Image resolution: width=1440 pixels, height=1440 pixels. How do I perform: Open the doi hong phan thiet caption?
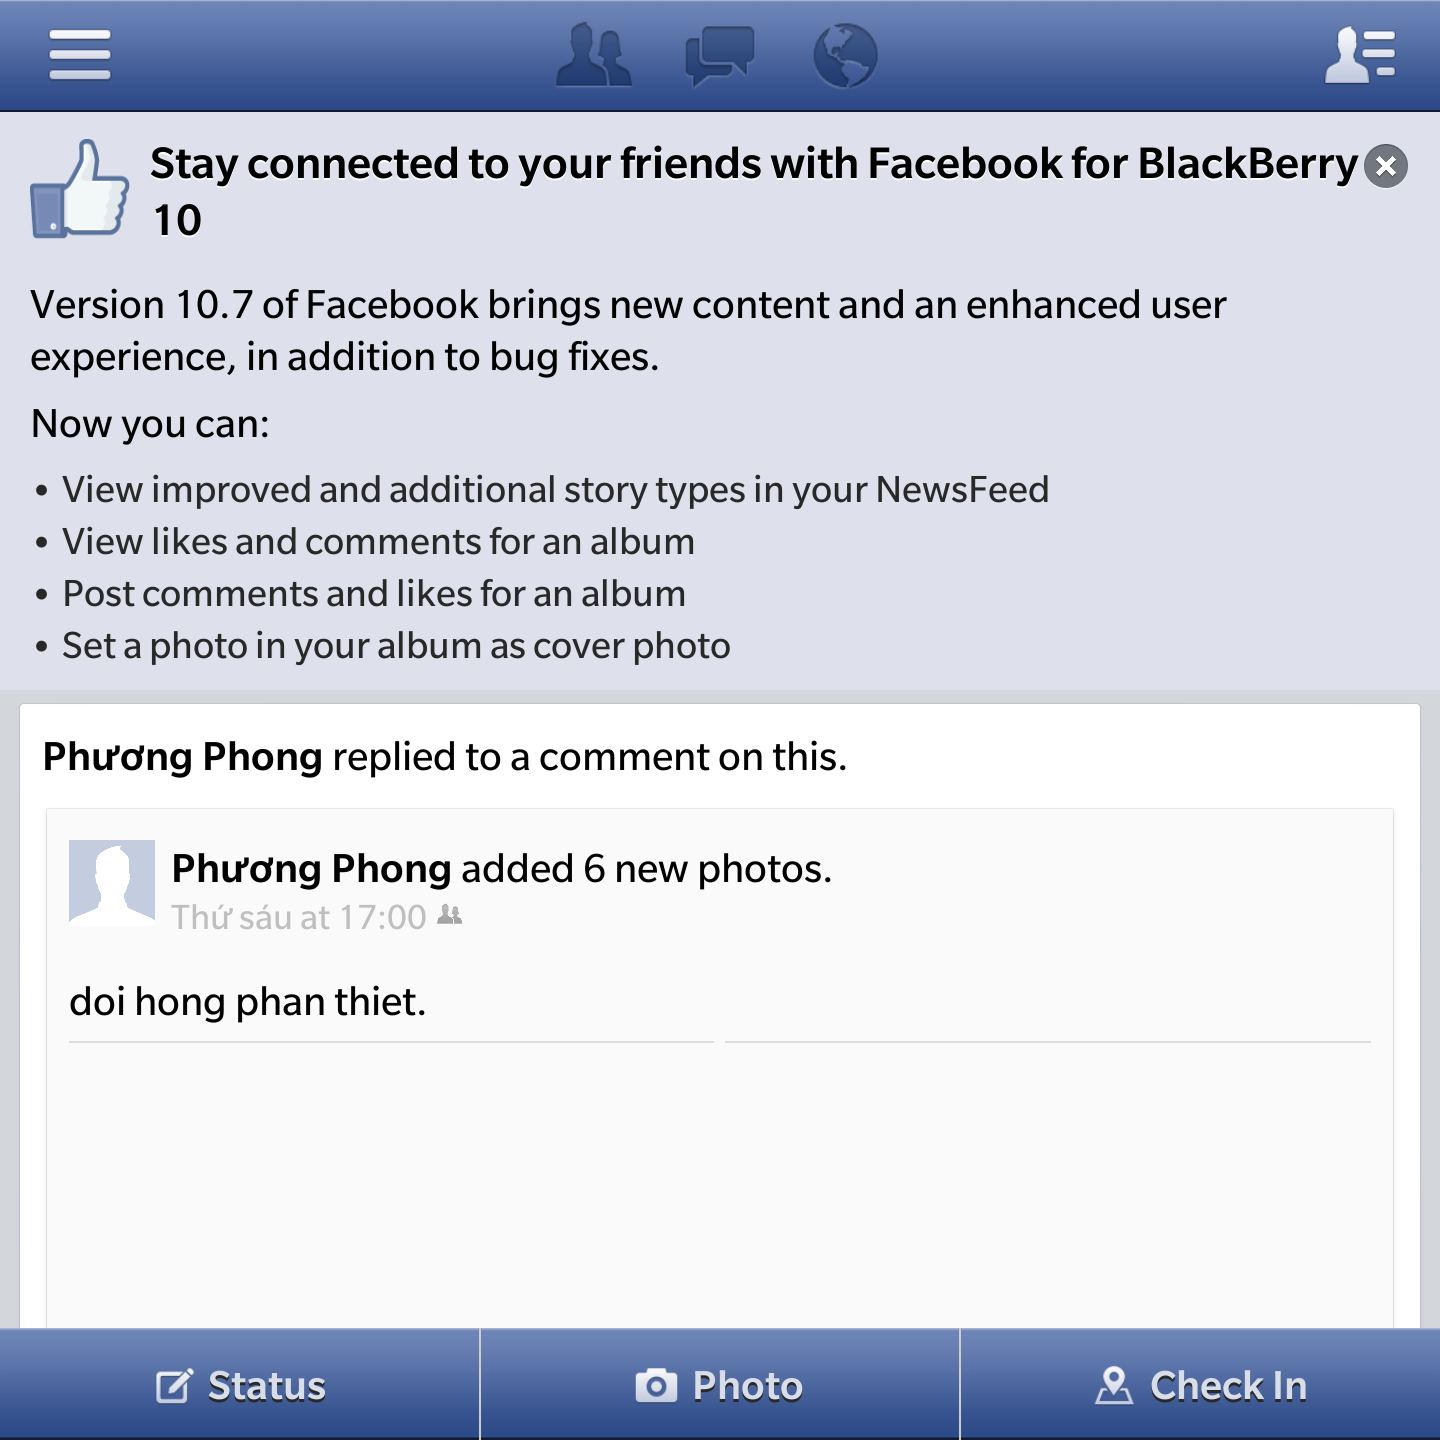[x=248, y=1002]
